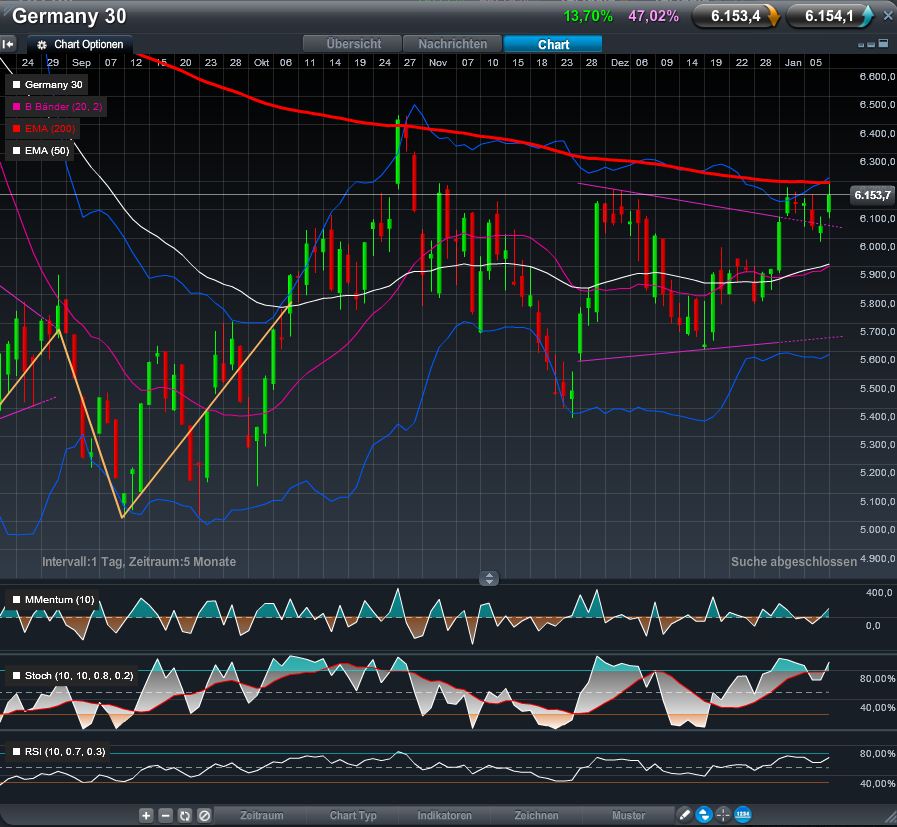Toggle the Germany 30 legend checkbox

17,85
